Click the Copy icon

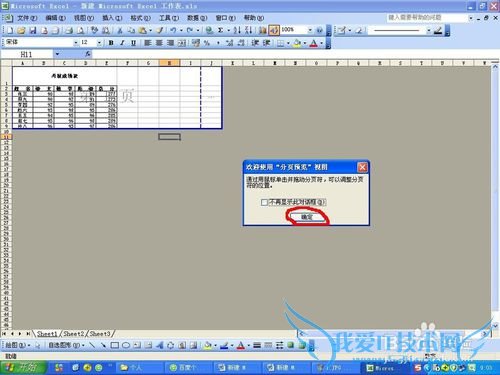pyautogui.click(x=131, y=31)
